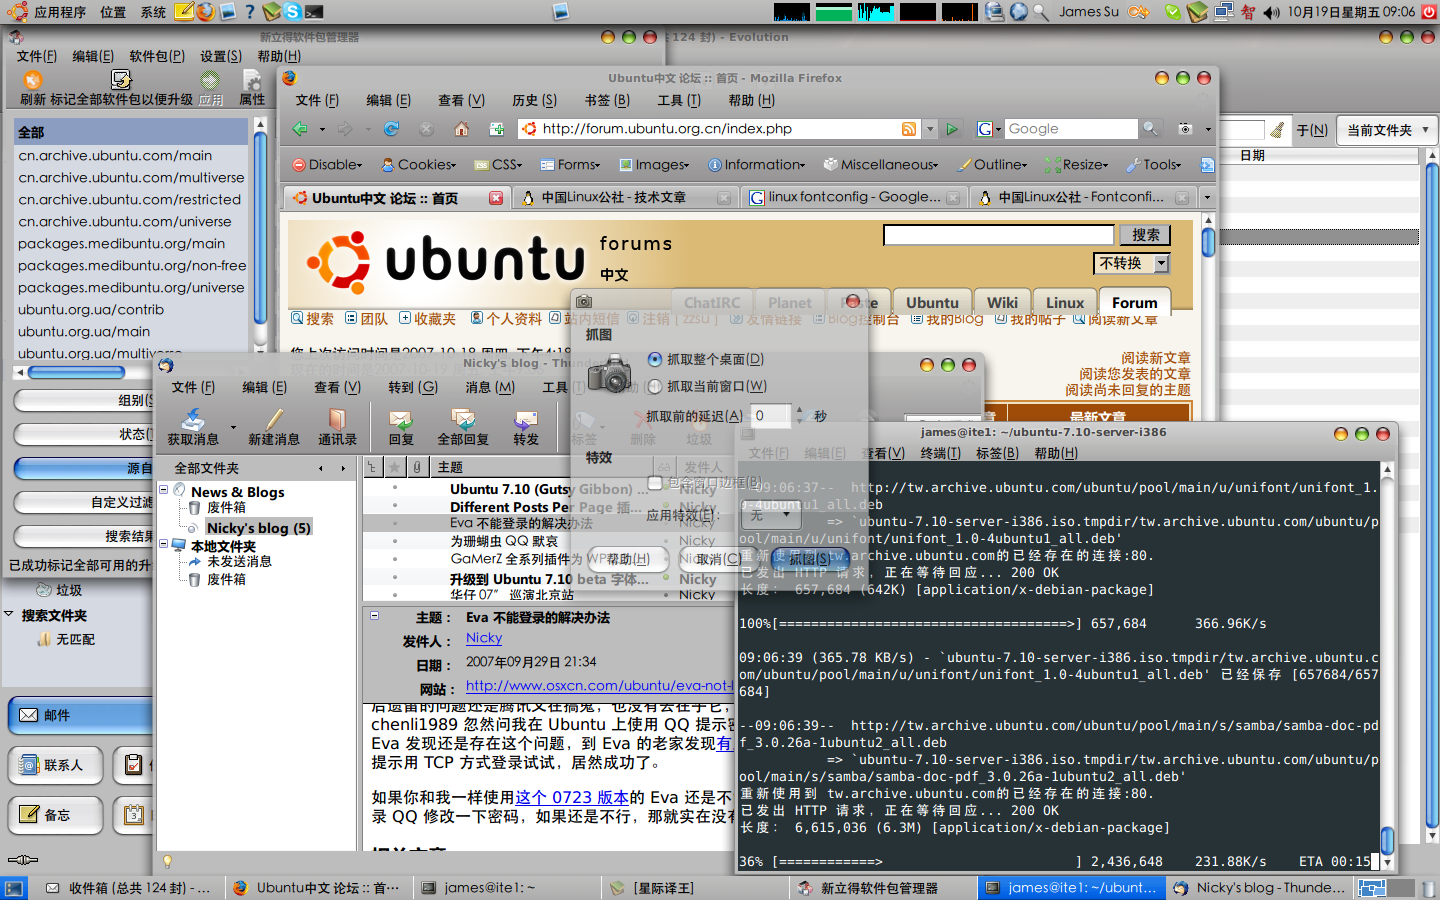Click the Cancel (取消) button in the screenshot dialog
Screen dimensions: 1440x900
click(x=719, y=559)
